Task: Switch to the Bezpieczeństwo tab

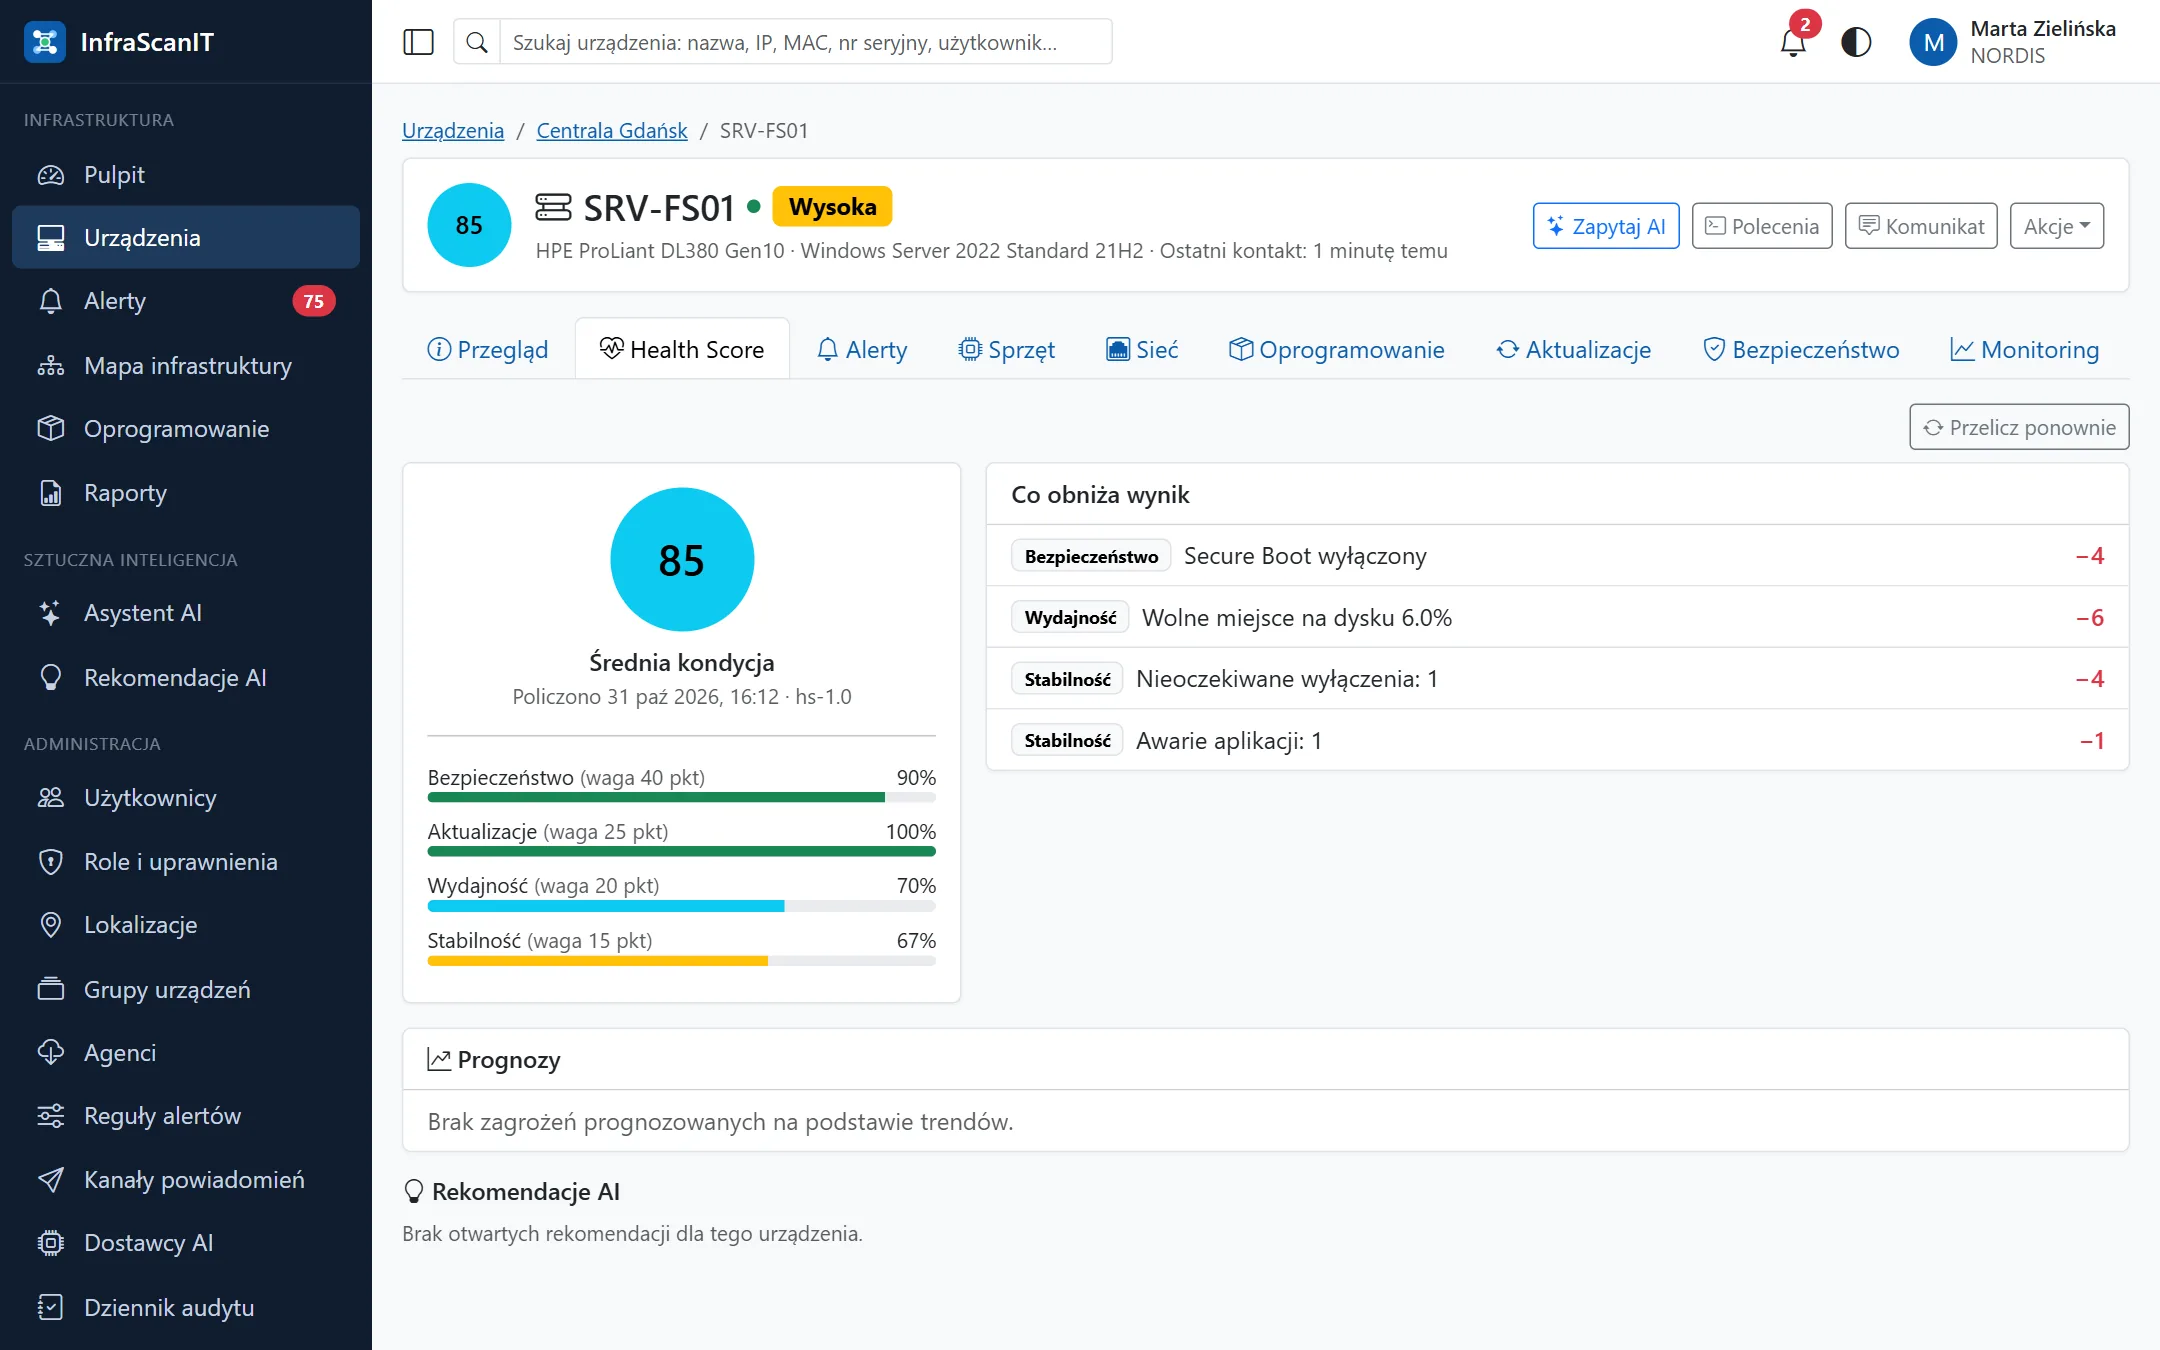Action: pos(1801,350)
